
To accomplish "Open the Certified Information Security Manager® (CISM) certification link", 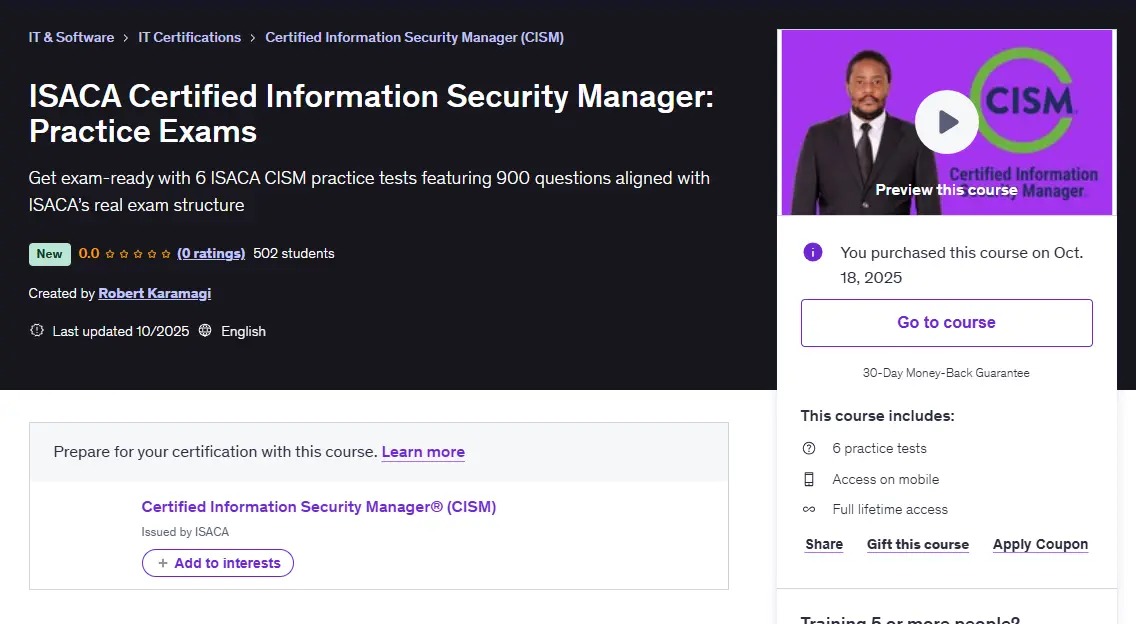I will (x=319, y=507).
